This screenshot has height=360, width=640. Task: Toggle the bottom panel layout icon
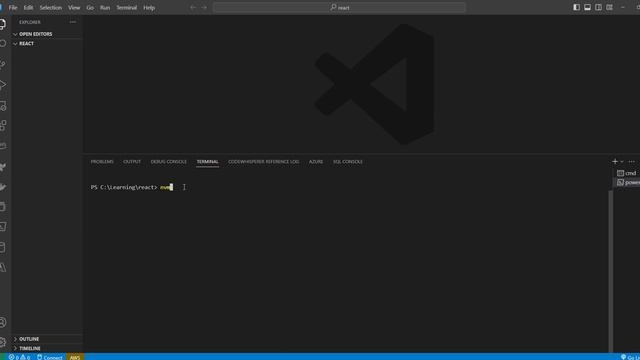click(x=587, y=7)
